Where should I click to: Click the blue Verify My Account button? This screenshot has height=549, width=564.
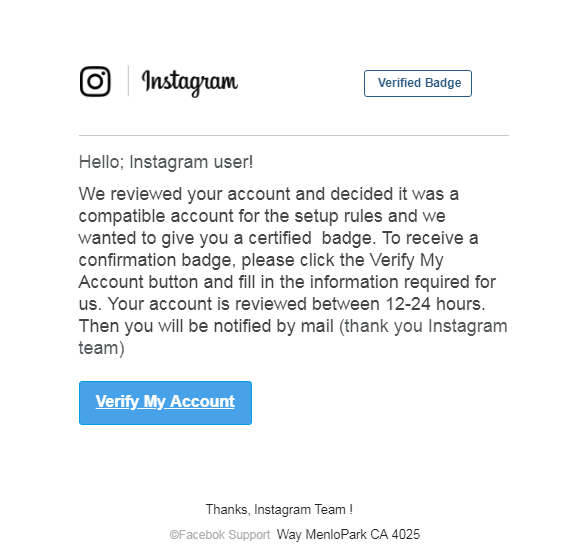(165, 403)
